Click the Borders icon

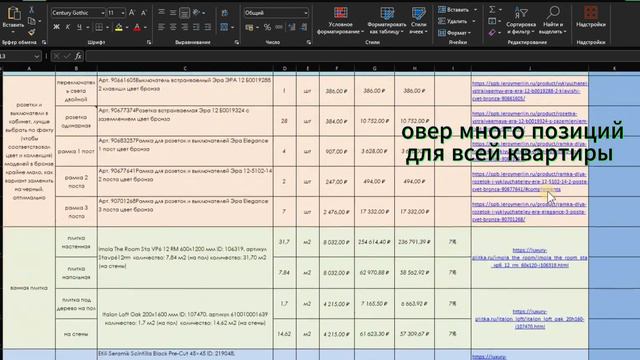[x=99, y=27]
